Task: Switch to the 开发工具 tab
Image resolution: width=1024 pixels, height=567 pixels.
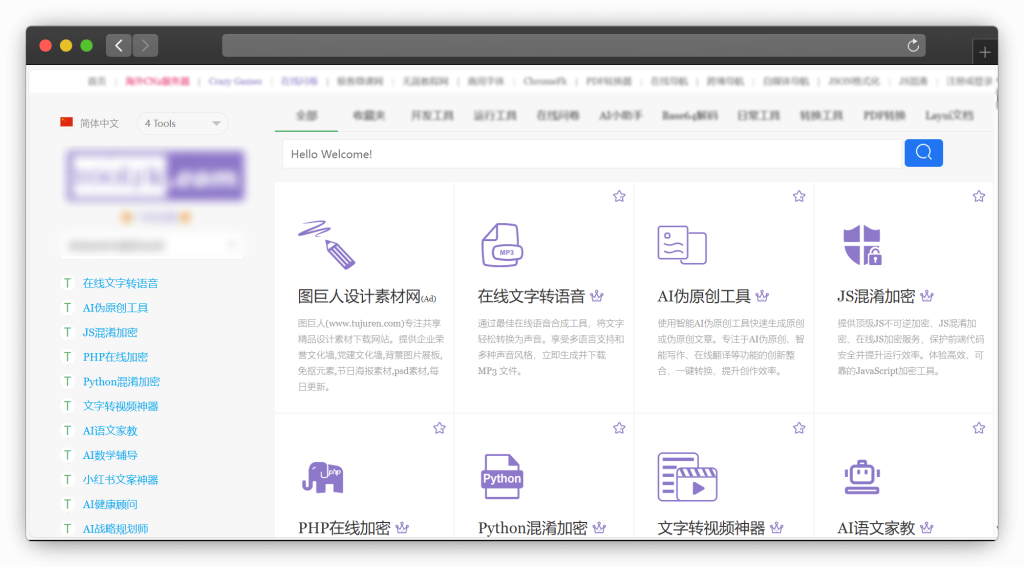Action: (432, 116)
